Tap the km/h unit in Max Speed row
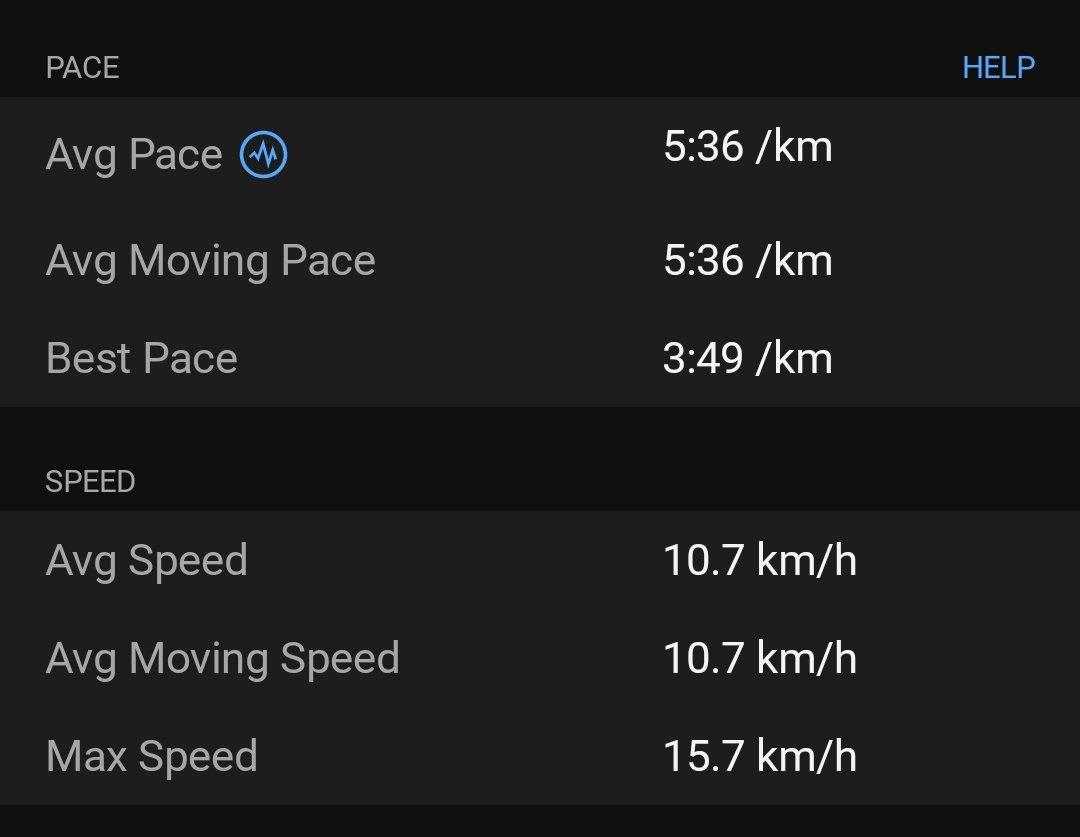Screen dimensions: 1080x837 pyautogui.click(x=807, y=757)
